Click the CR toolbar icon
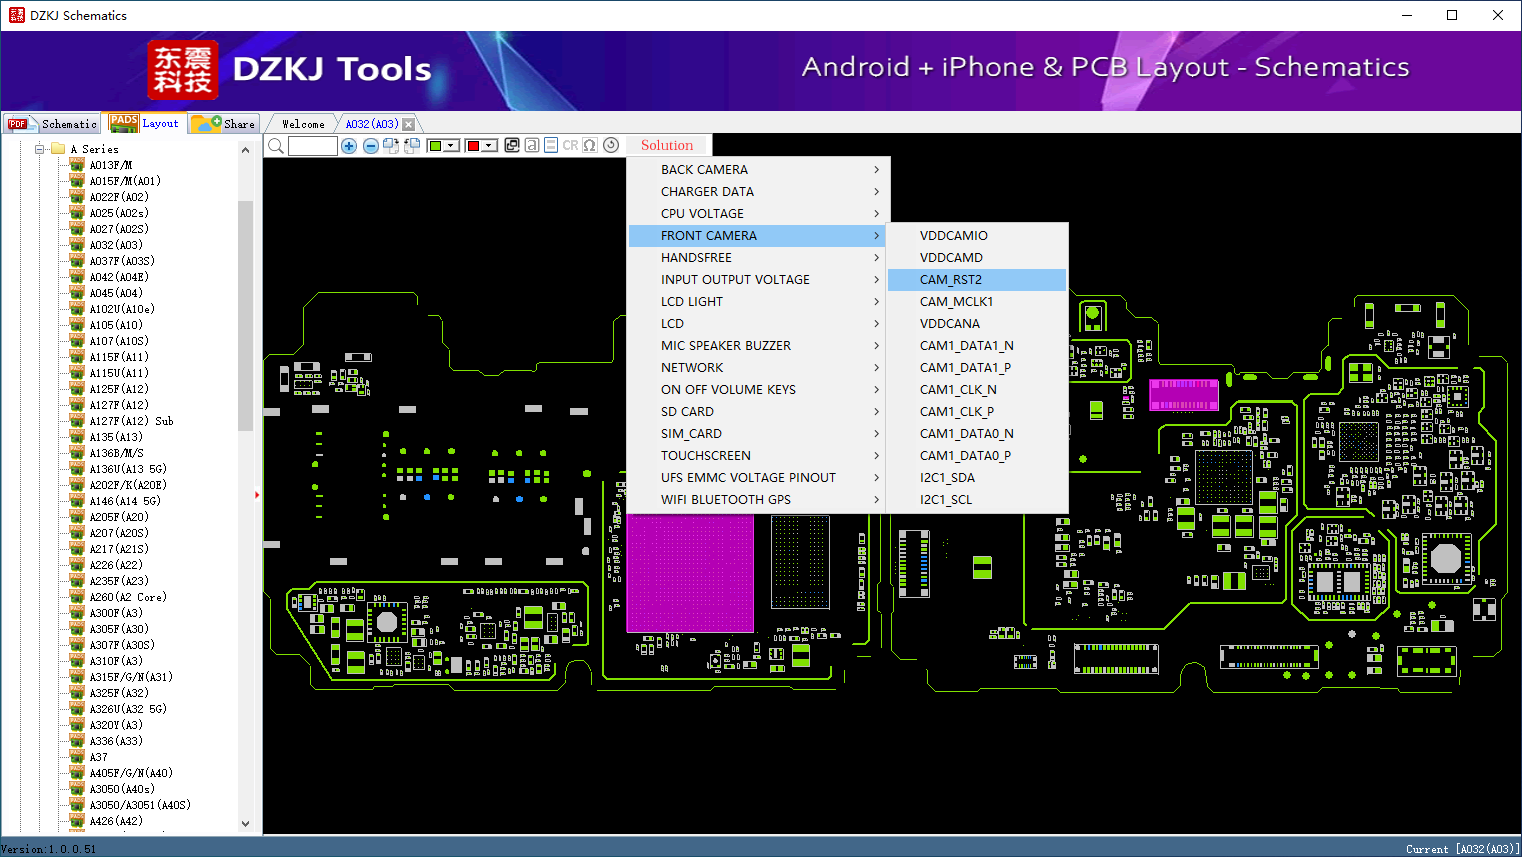 571,145
